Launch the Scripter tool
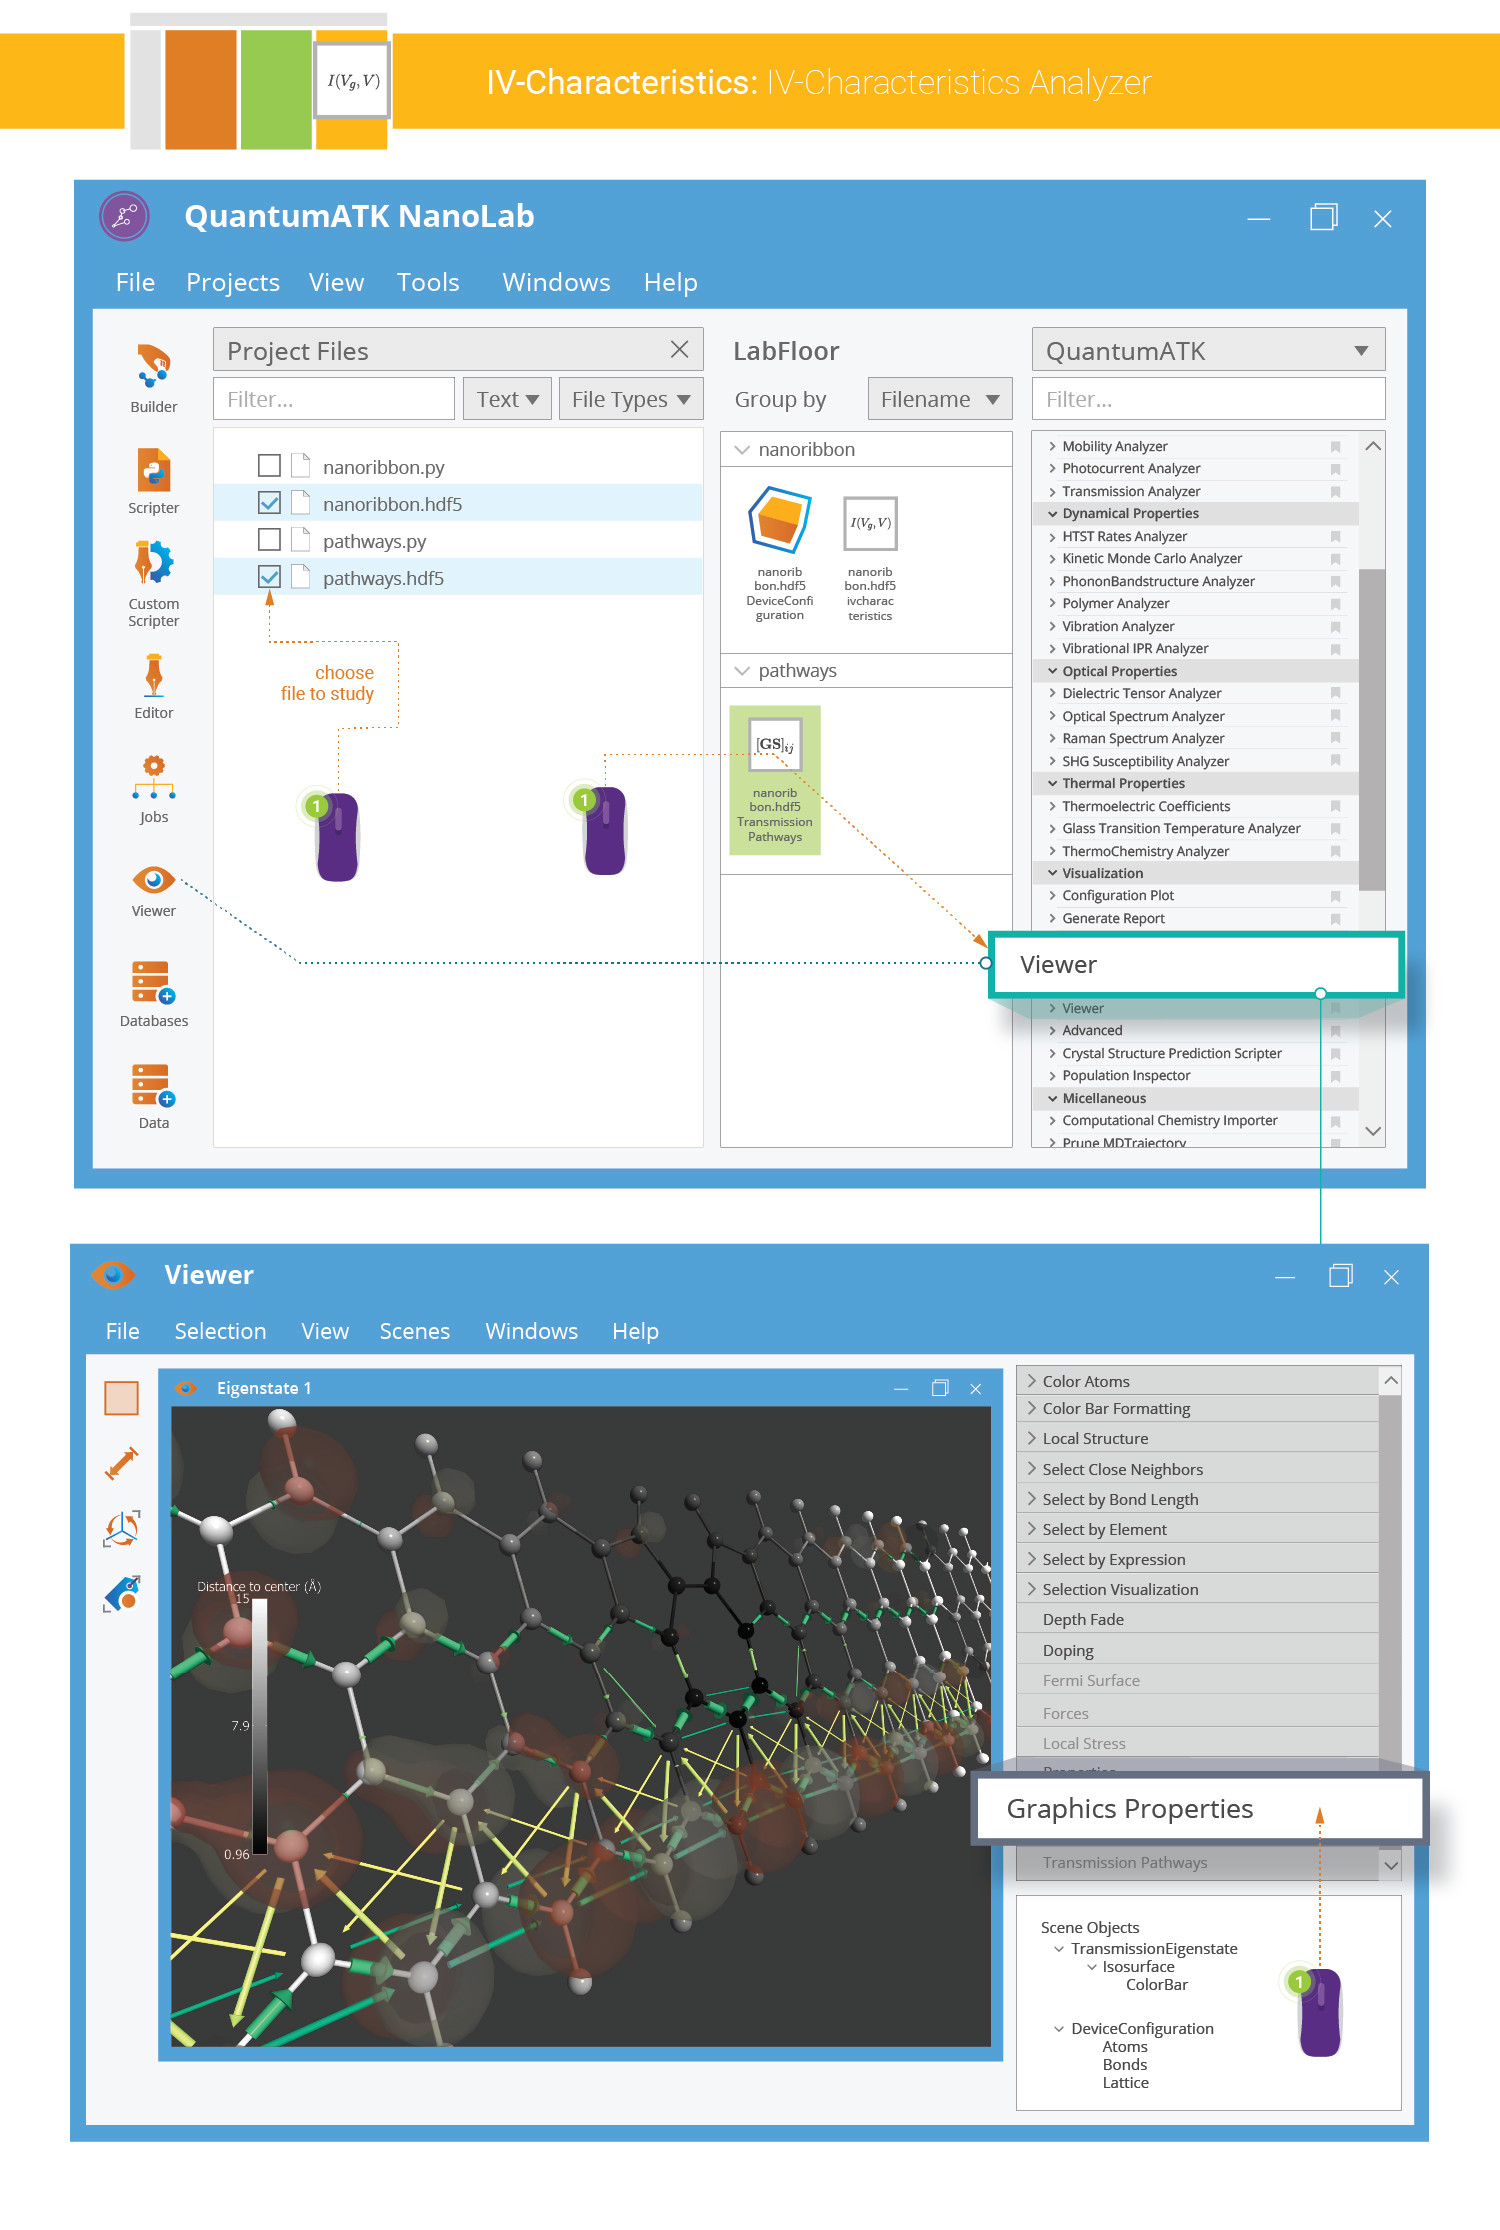The height and width of the screenshot is (2230, 1500). (x=153, y=471)
